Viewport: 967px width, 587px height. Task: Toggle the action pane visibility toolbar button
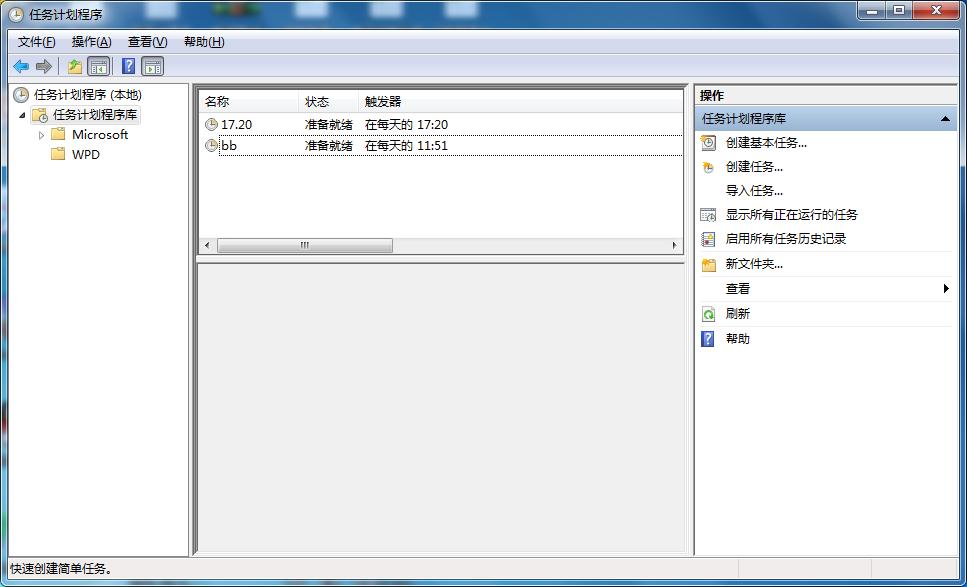152,66
